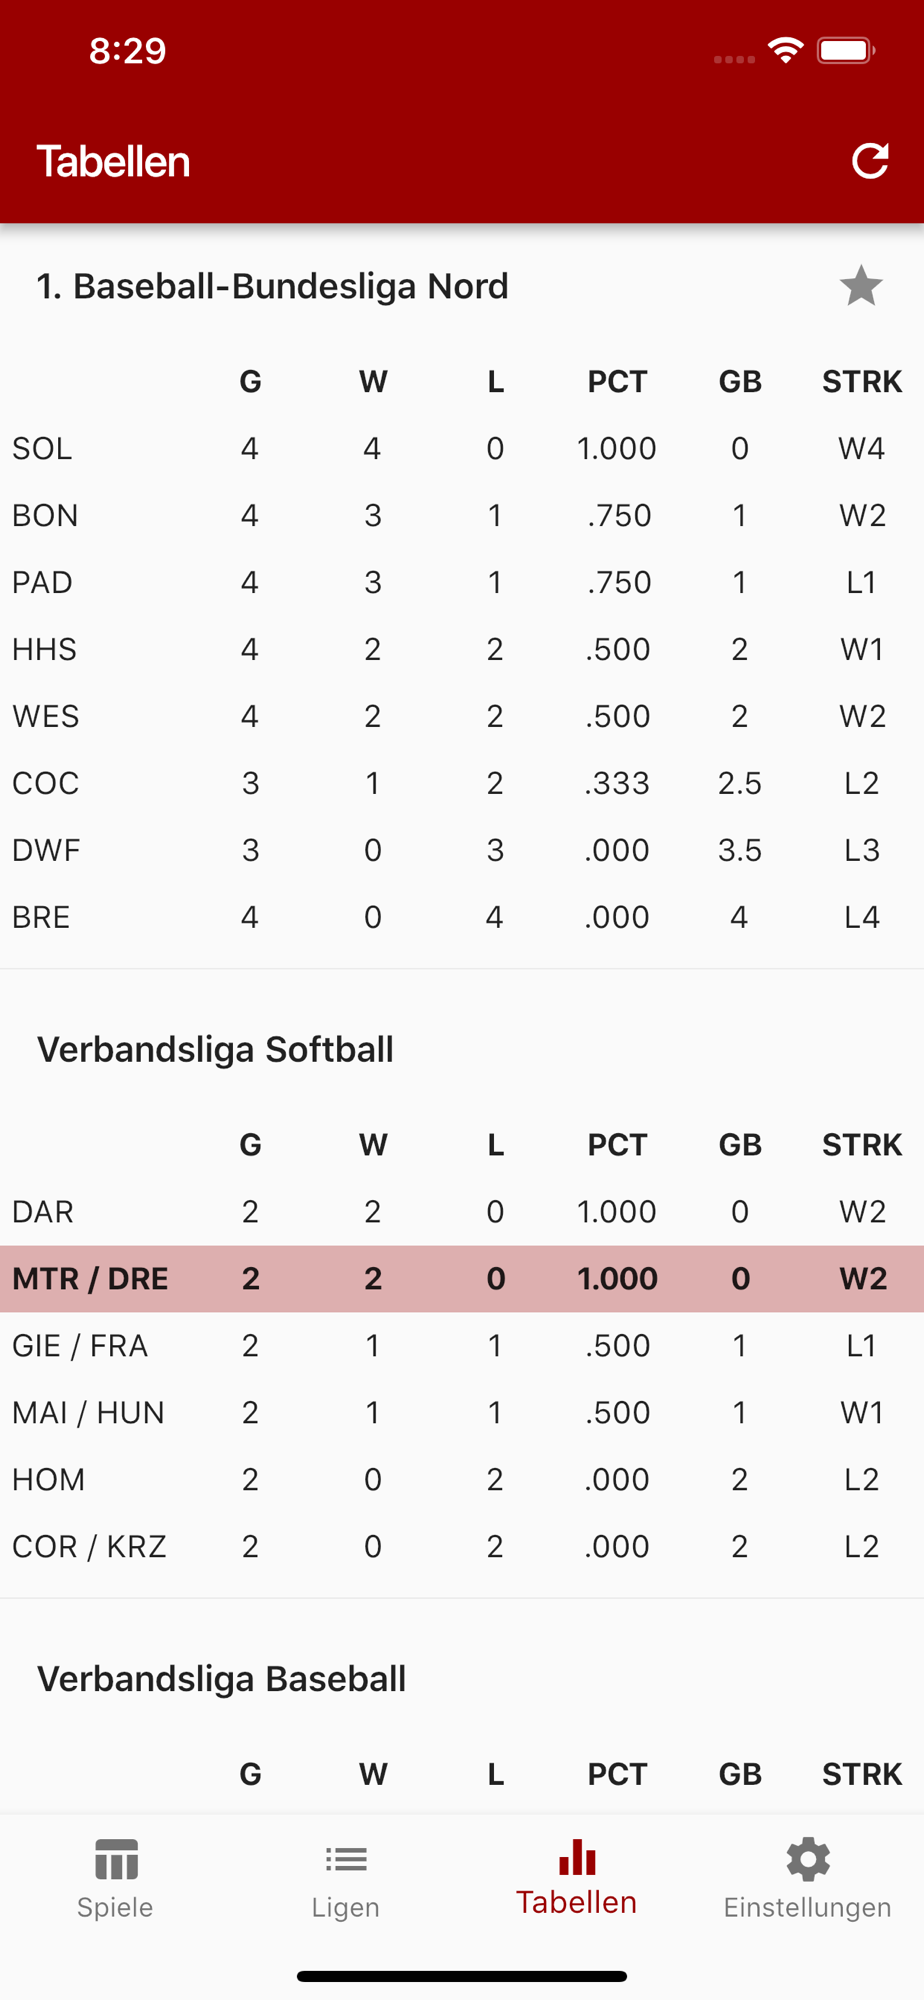Tap the DAR team row
Image resolution: width=924 pixels, height=2000 pixels.
(x=460, y=1211)
